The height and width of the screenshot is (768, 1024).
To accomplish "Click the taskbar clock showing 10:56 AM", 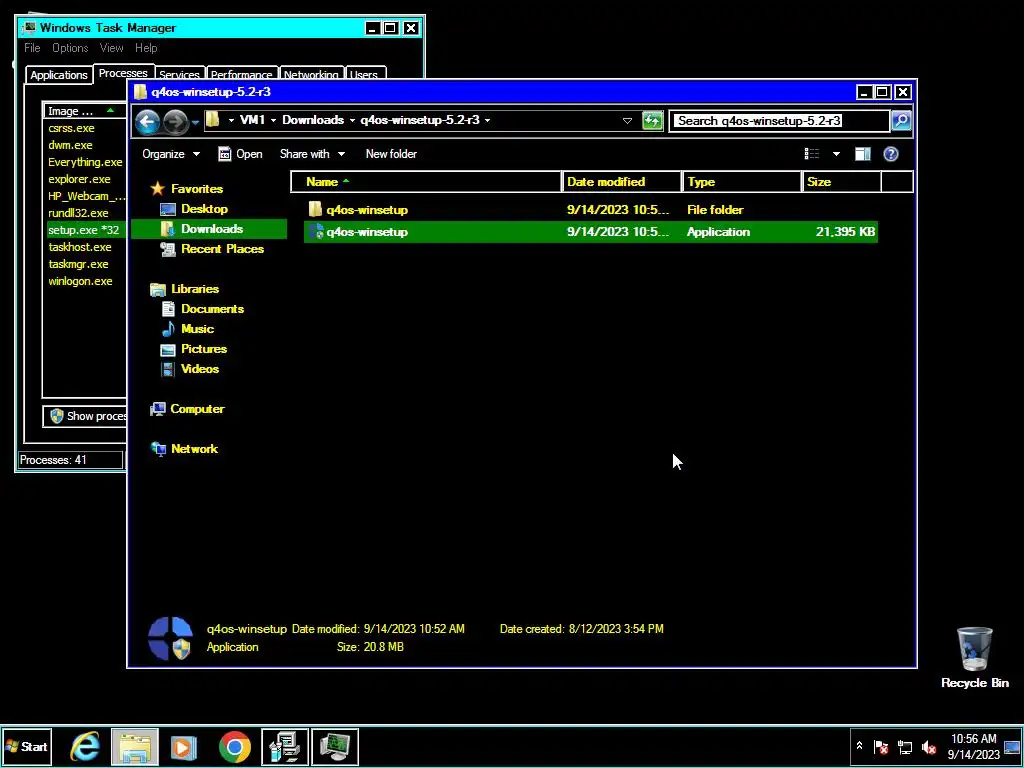I will (x=974, y=746).
